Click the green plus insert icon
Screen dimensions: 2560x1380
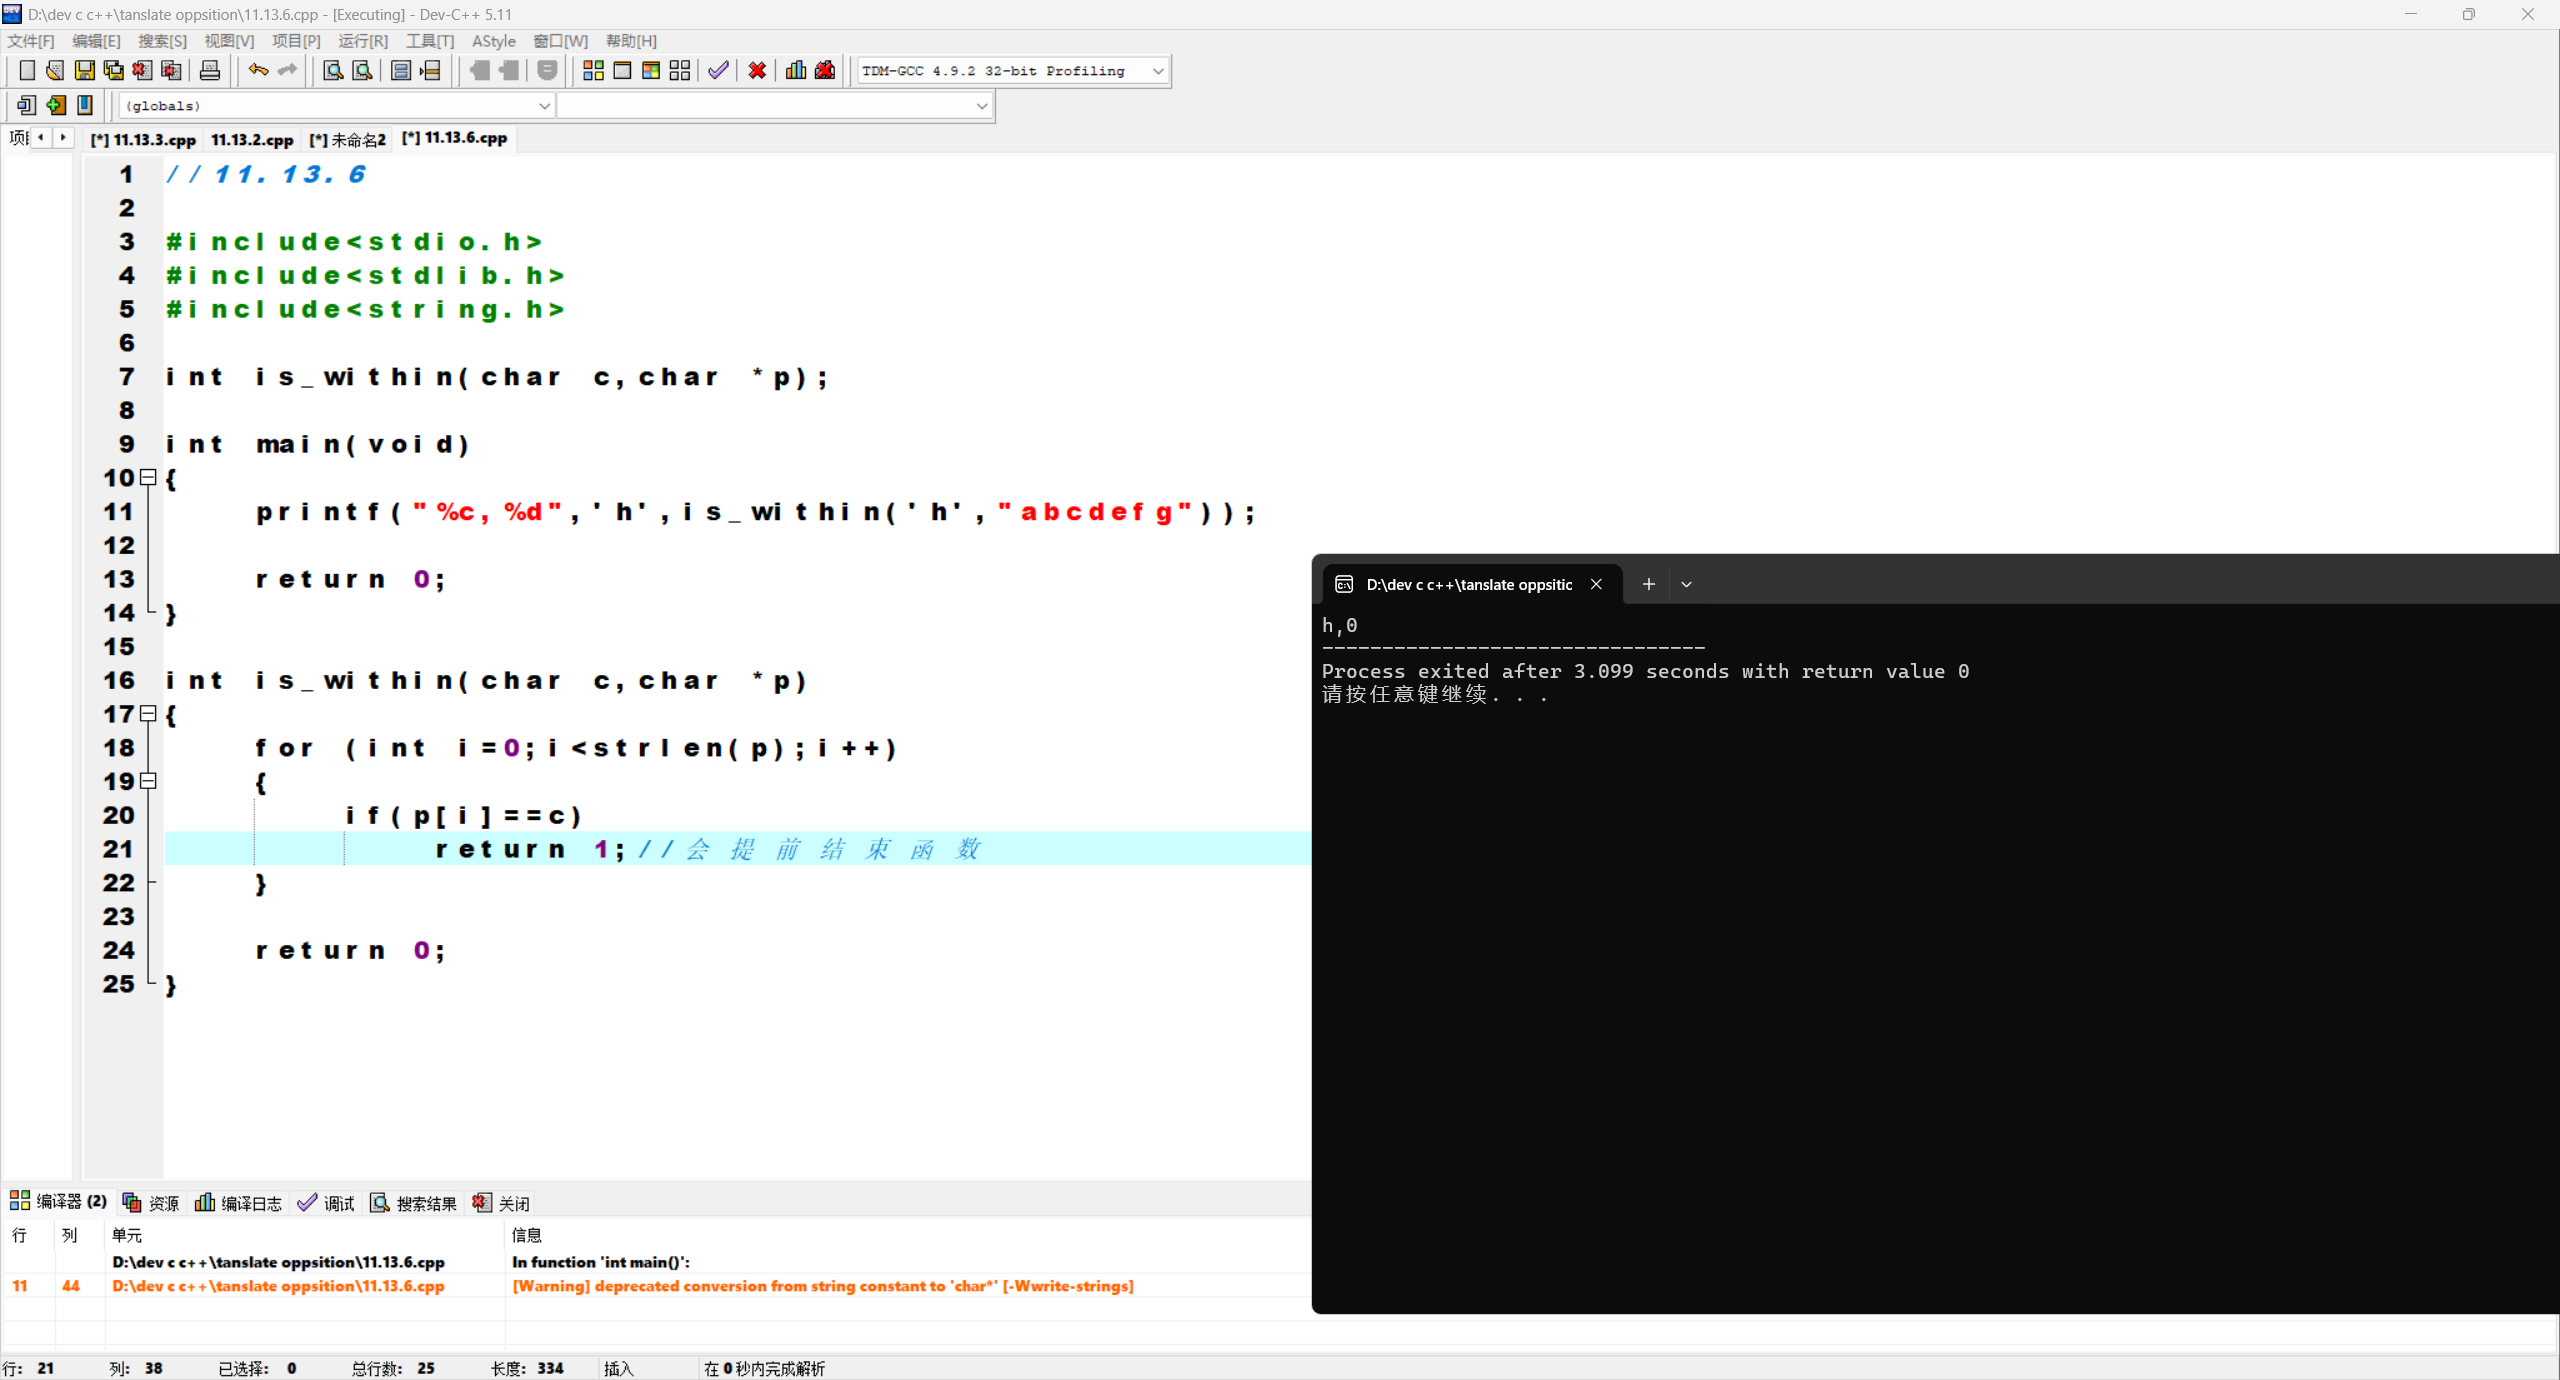tap(56, 105)
